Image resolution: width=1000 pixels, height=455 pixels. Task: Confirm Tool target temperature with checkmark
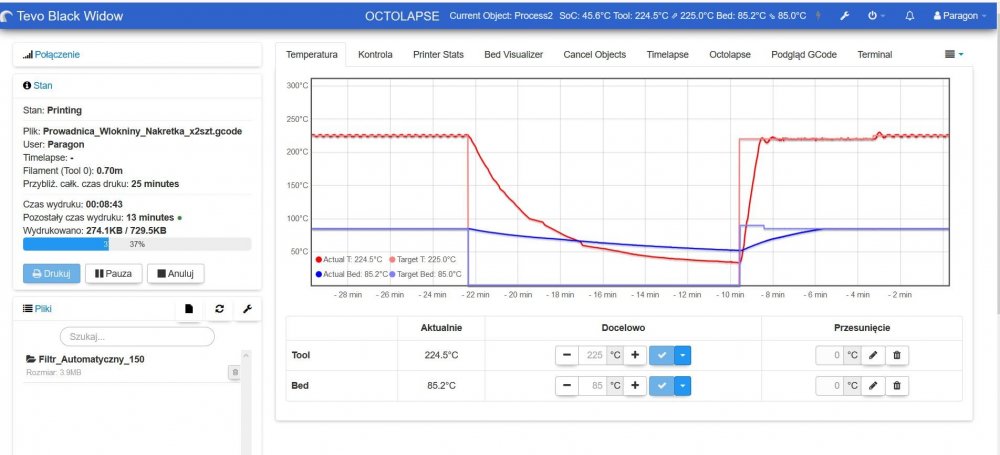660,355
